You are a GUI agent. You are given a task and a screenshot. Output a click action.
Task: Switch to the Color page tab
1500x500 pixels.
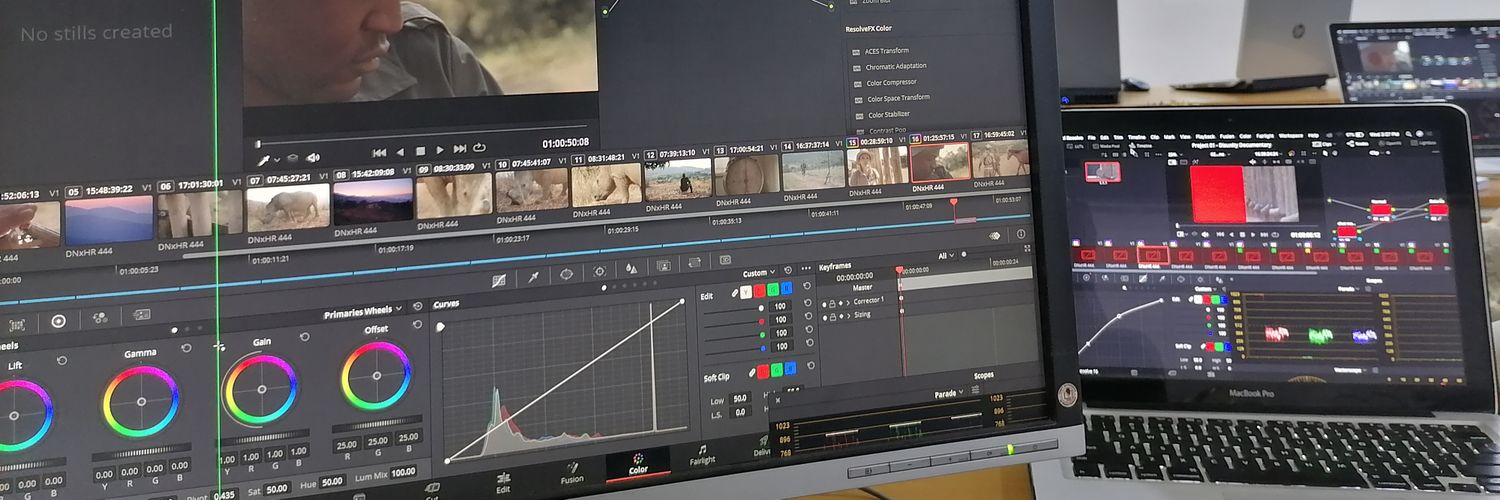[638, 463]
